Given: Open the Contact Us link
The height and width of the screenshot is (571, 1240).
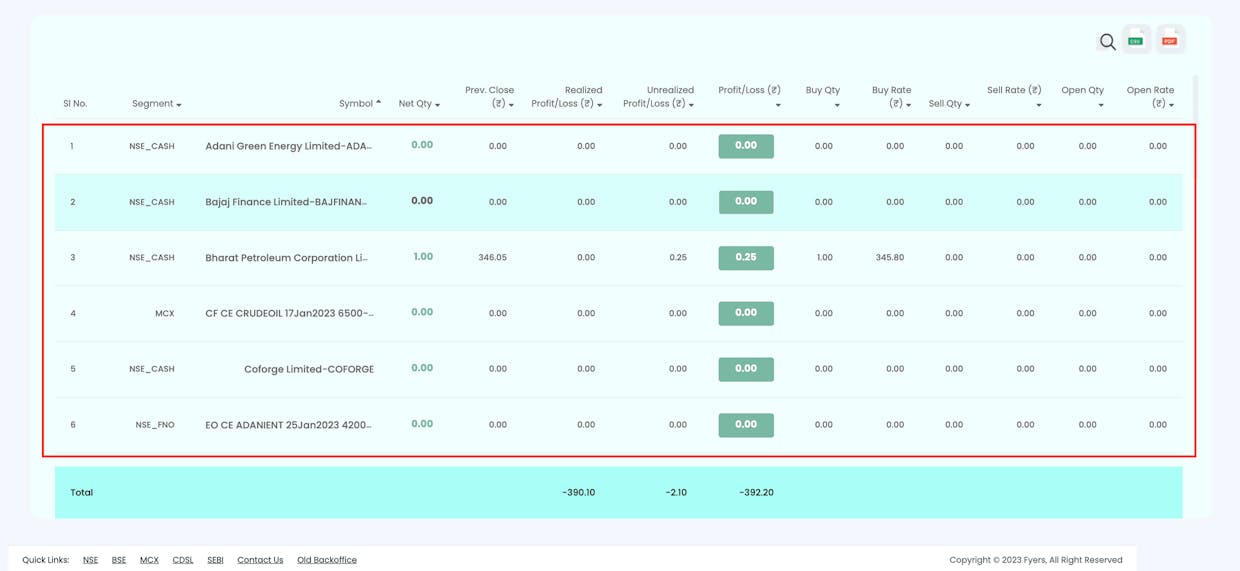Looking at the screenshot, I should coord(260,560).
